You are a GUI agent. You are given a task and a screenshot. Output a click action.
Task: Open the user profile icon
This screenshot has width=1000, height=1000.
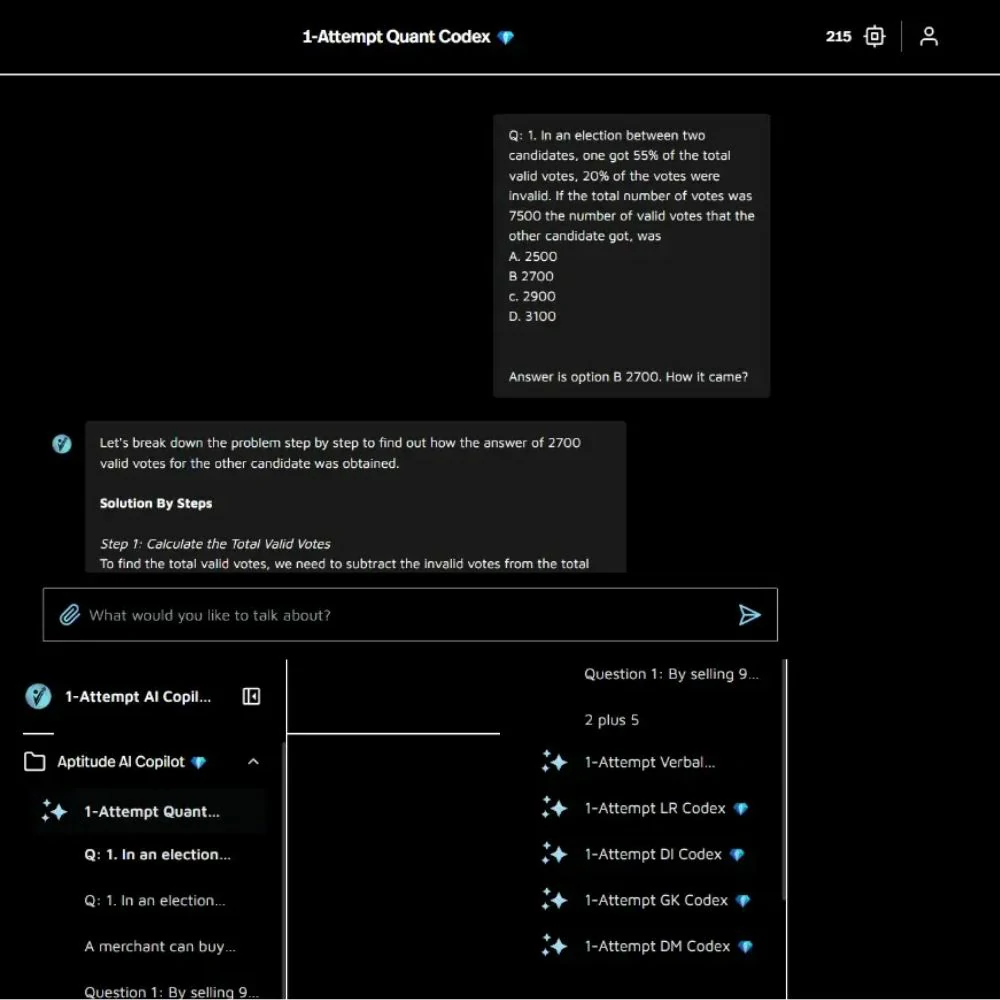pos(929,37)
